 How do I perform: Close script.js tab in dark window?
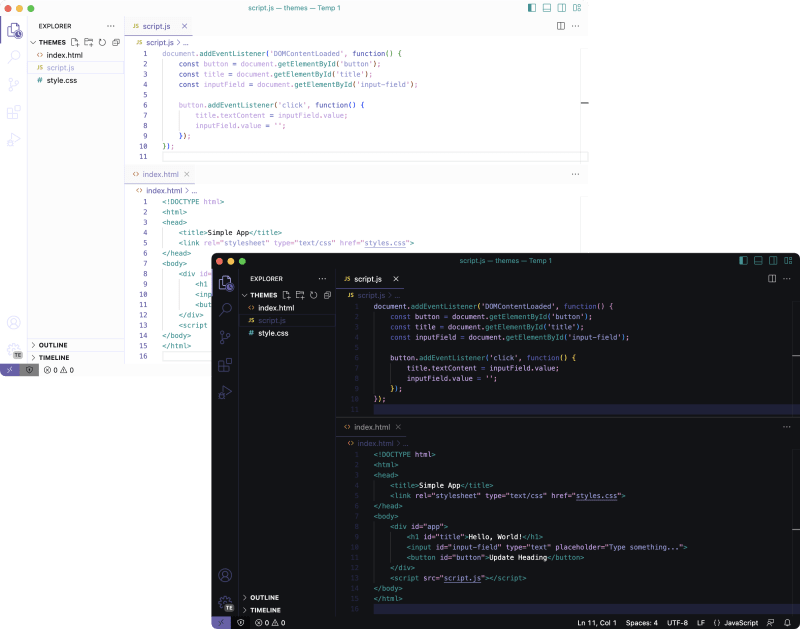(x=396, y=279)
